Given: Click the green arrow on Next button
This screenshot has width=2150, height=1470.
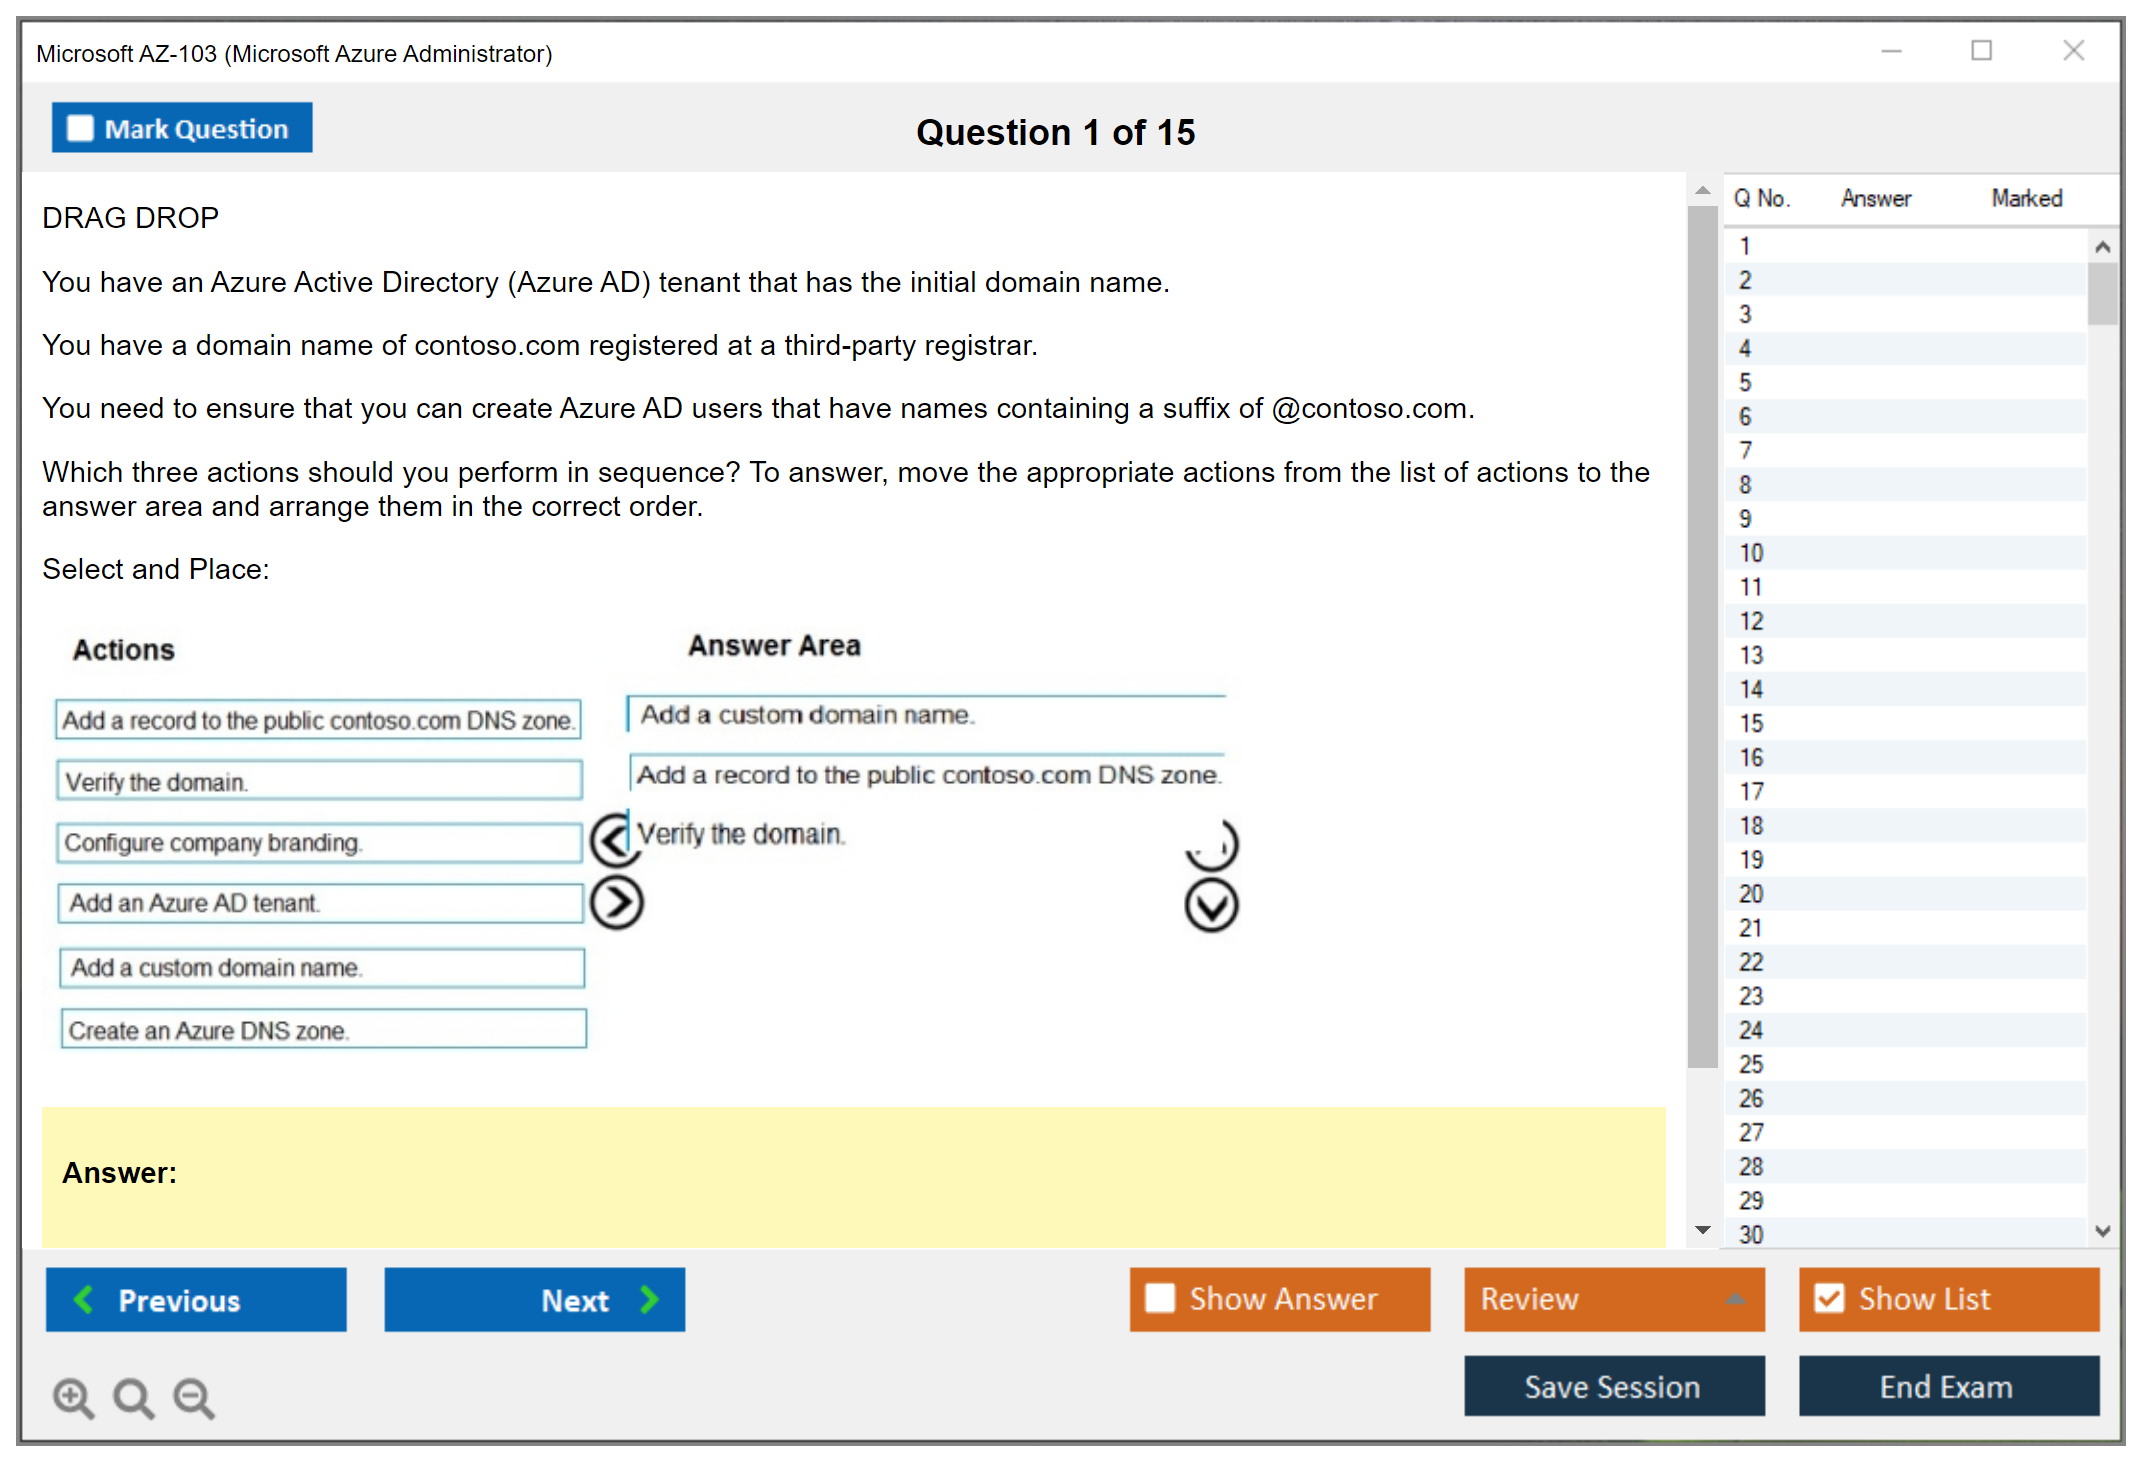Looking at the screenshot, I should click(650, 1299).
